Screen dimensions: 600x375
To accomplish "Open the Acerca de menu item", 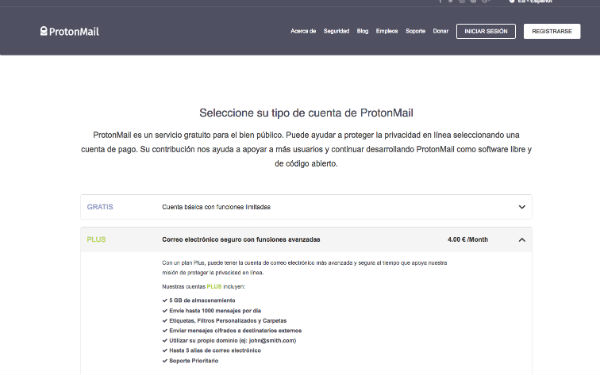I will pos(303,31).
